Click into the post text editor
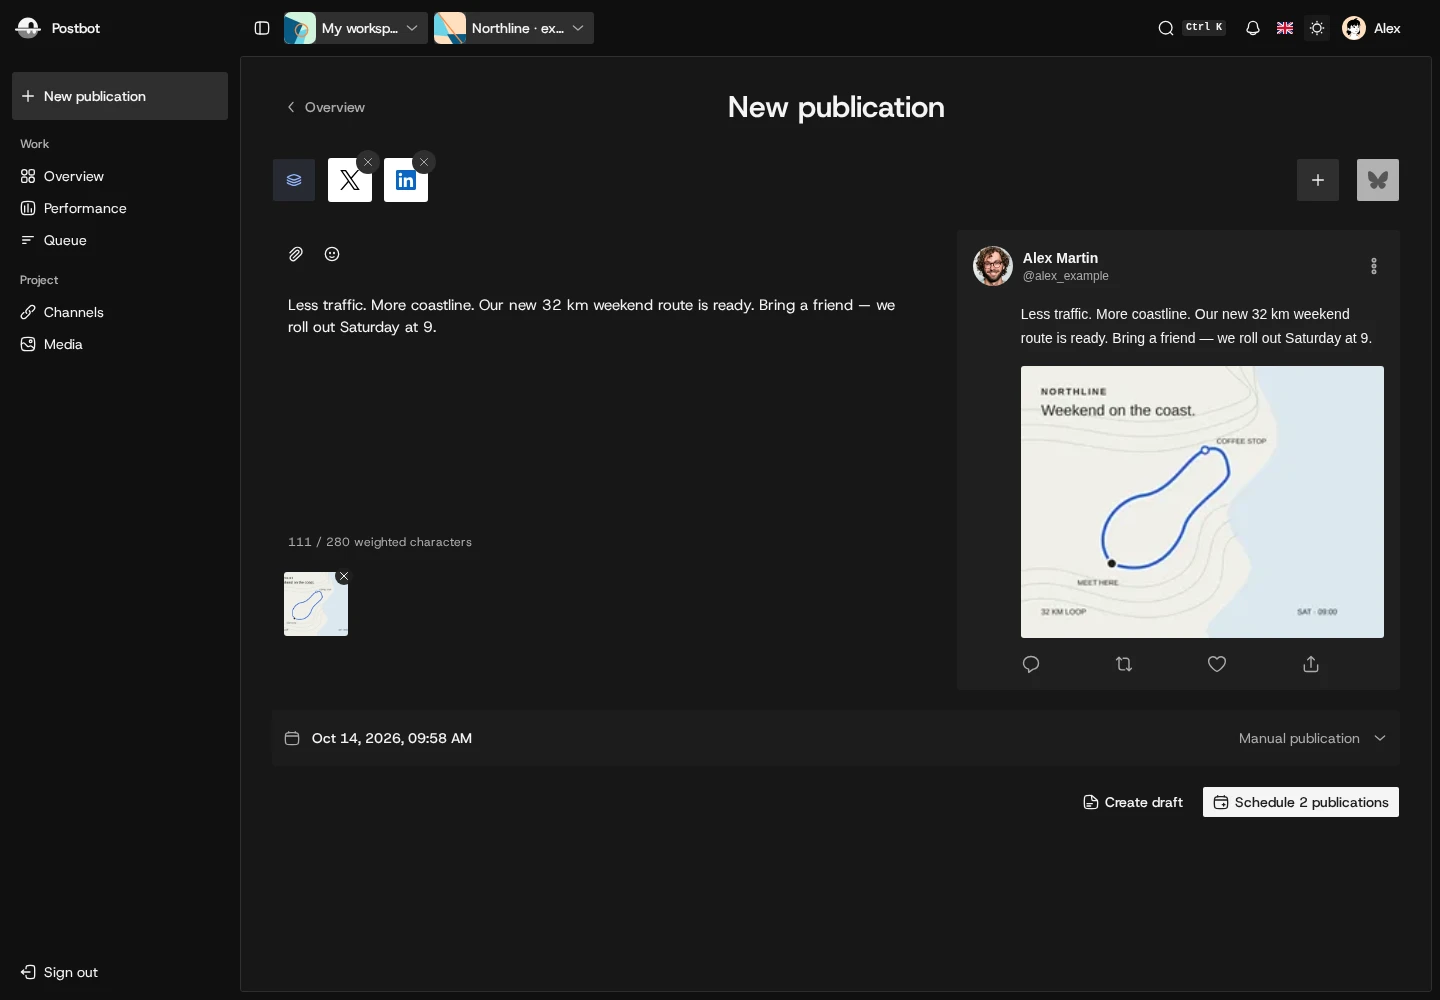 (599, 405)
